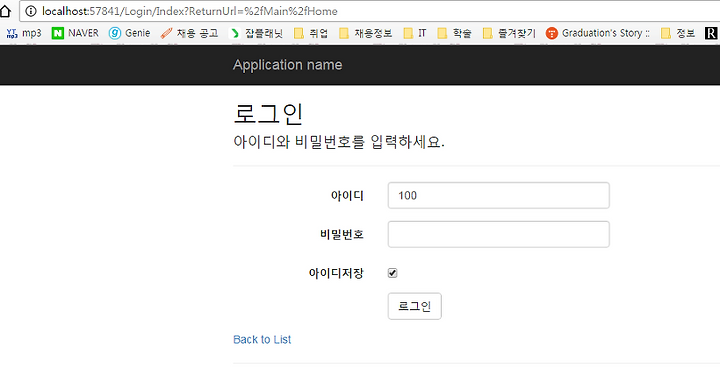
Task: Open the 정보 bookmark folder
Action: pyautogui.click(x=678, y=33)
